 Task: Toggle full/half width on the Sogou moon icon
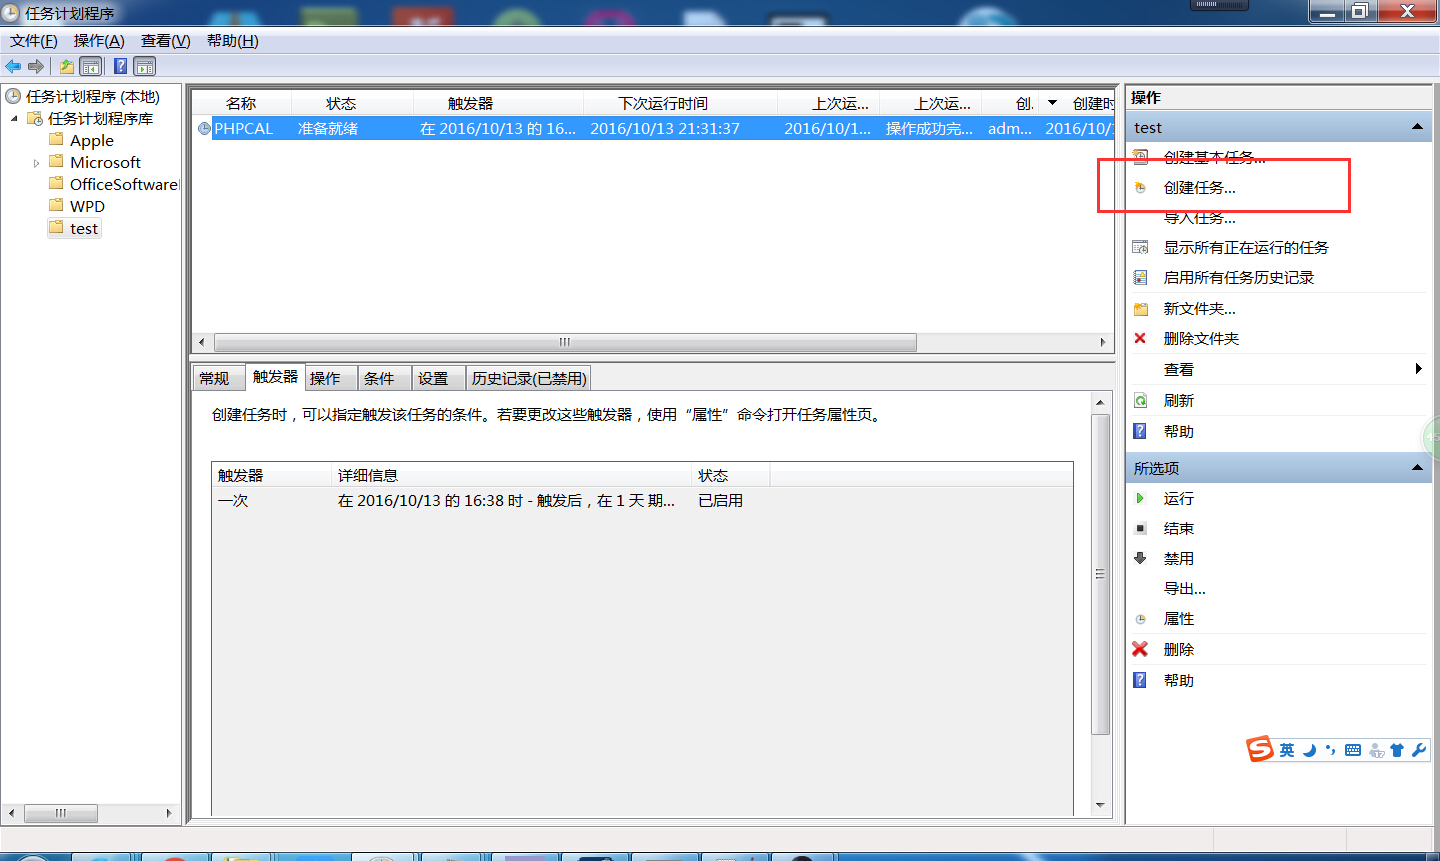click(x=1310, y=750)
